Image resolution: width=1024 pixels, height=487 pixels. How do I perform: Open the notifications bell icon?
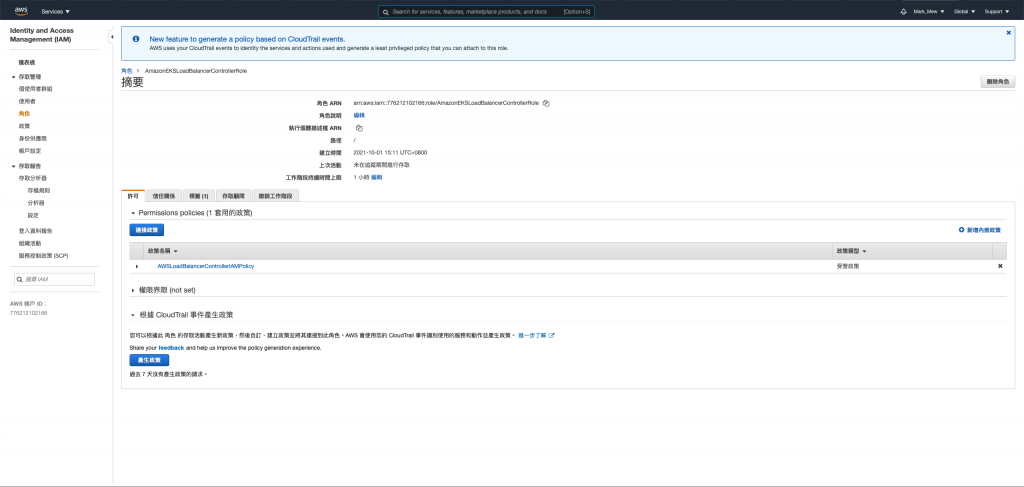pos(904,12)
